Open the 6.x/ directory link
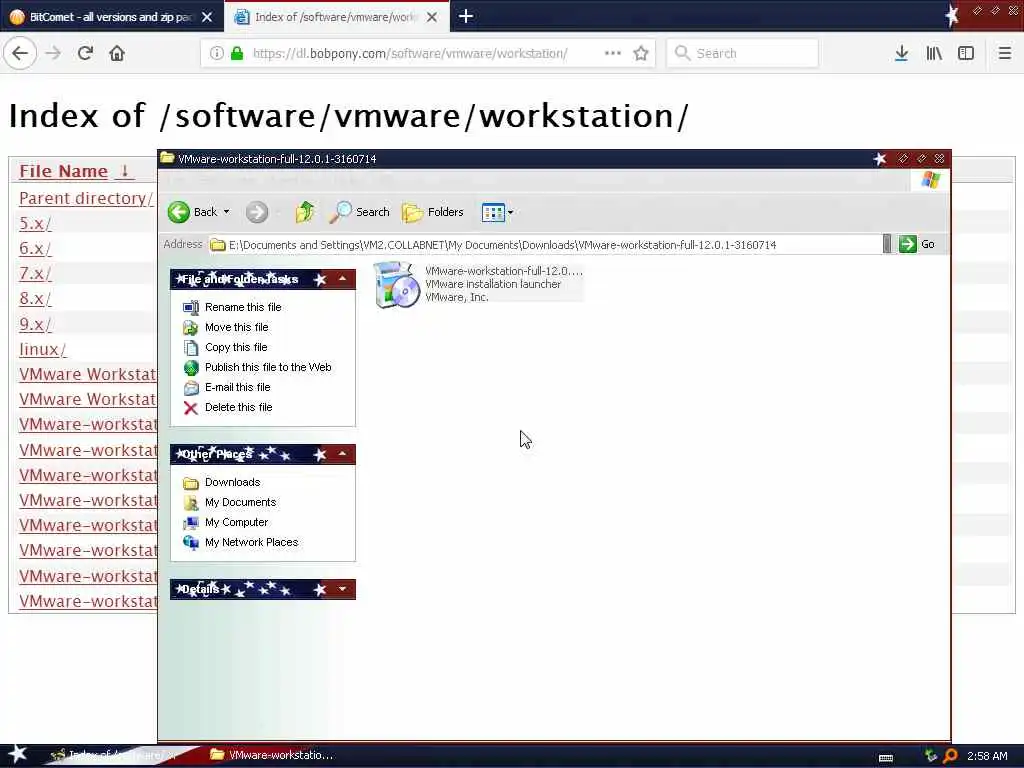Screen dimensions: 1024x768 coord(35,248)
